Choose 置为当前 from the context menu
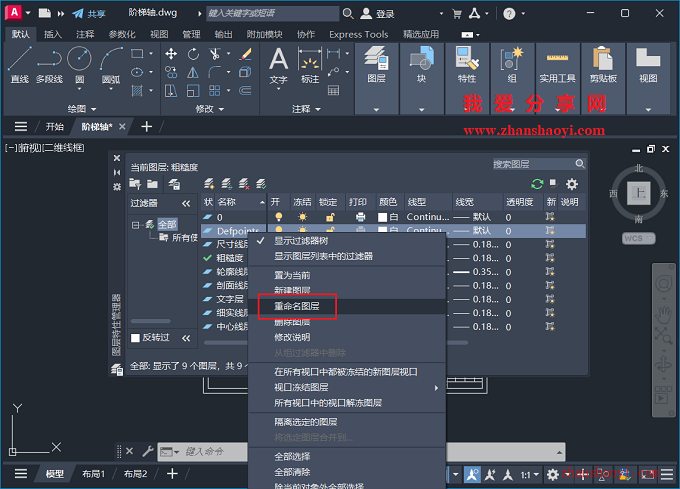The width and height of the screenshot is (680, 489). (292, 275)
